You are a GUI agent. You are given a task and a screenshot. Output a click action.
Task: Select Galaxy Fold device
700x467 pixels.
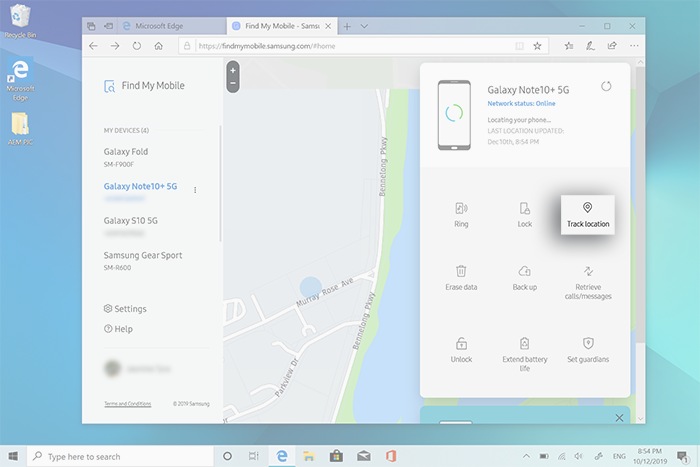(x=126, y=157)
